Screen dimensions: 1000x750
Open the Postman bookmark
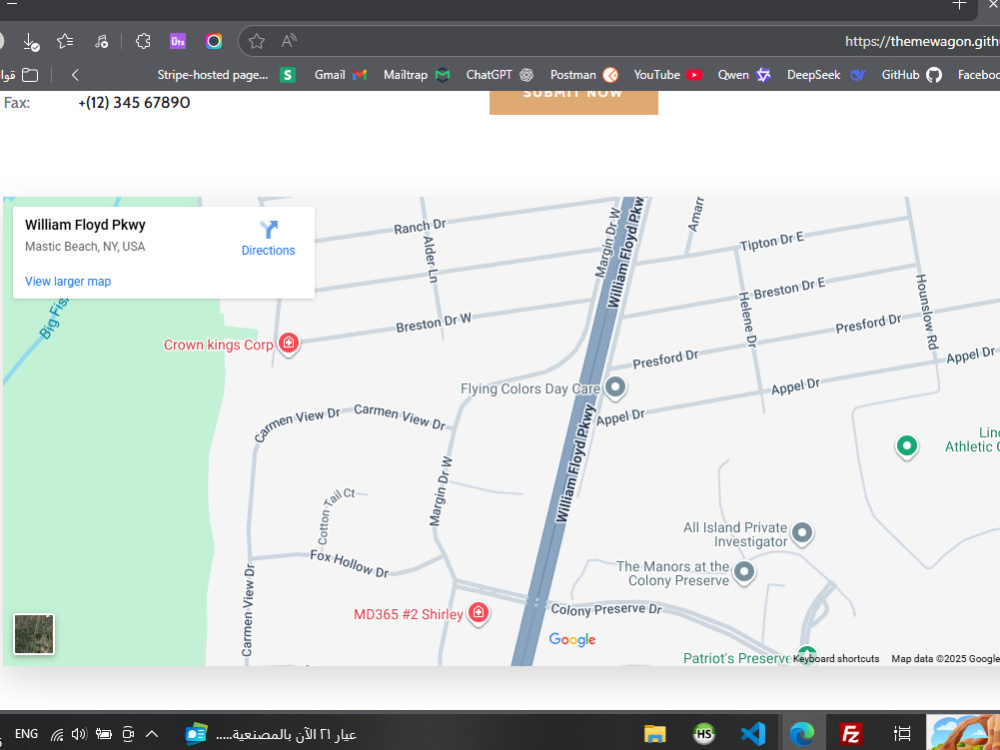pyautogui.click(x=584, y=75)
